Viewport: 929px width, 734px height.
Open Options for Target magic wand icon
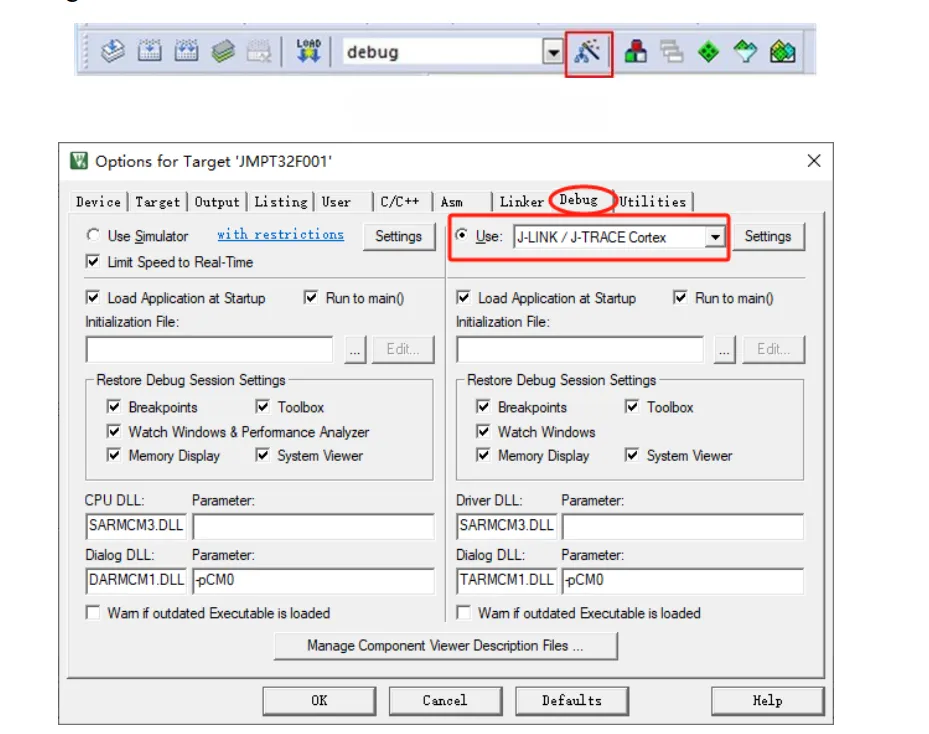click(x=588, y=52)
